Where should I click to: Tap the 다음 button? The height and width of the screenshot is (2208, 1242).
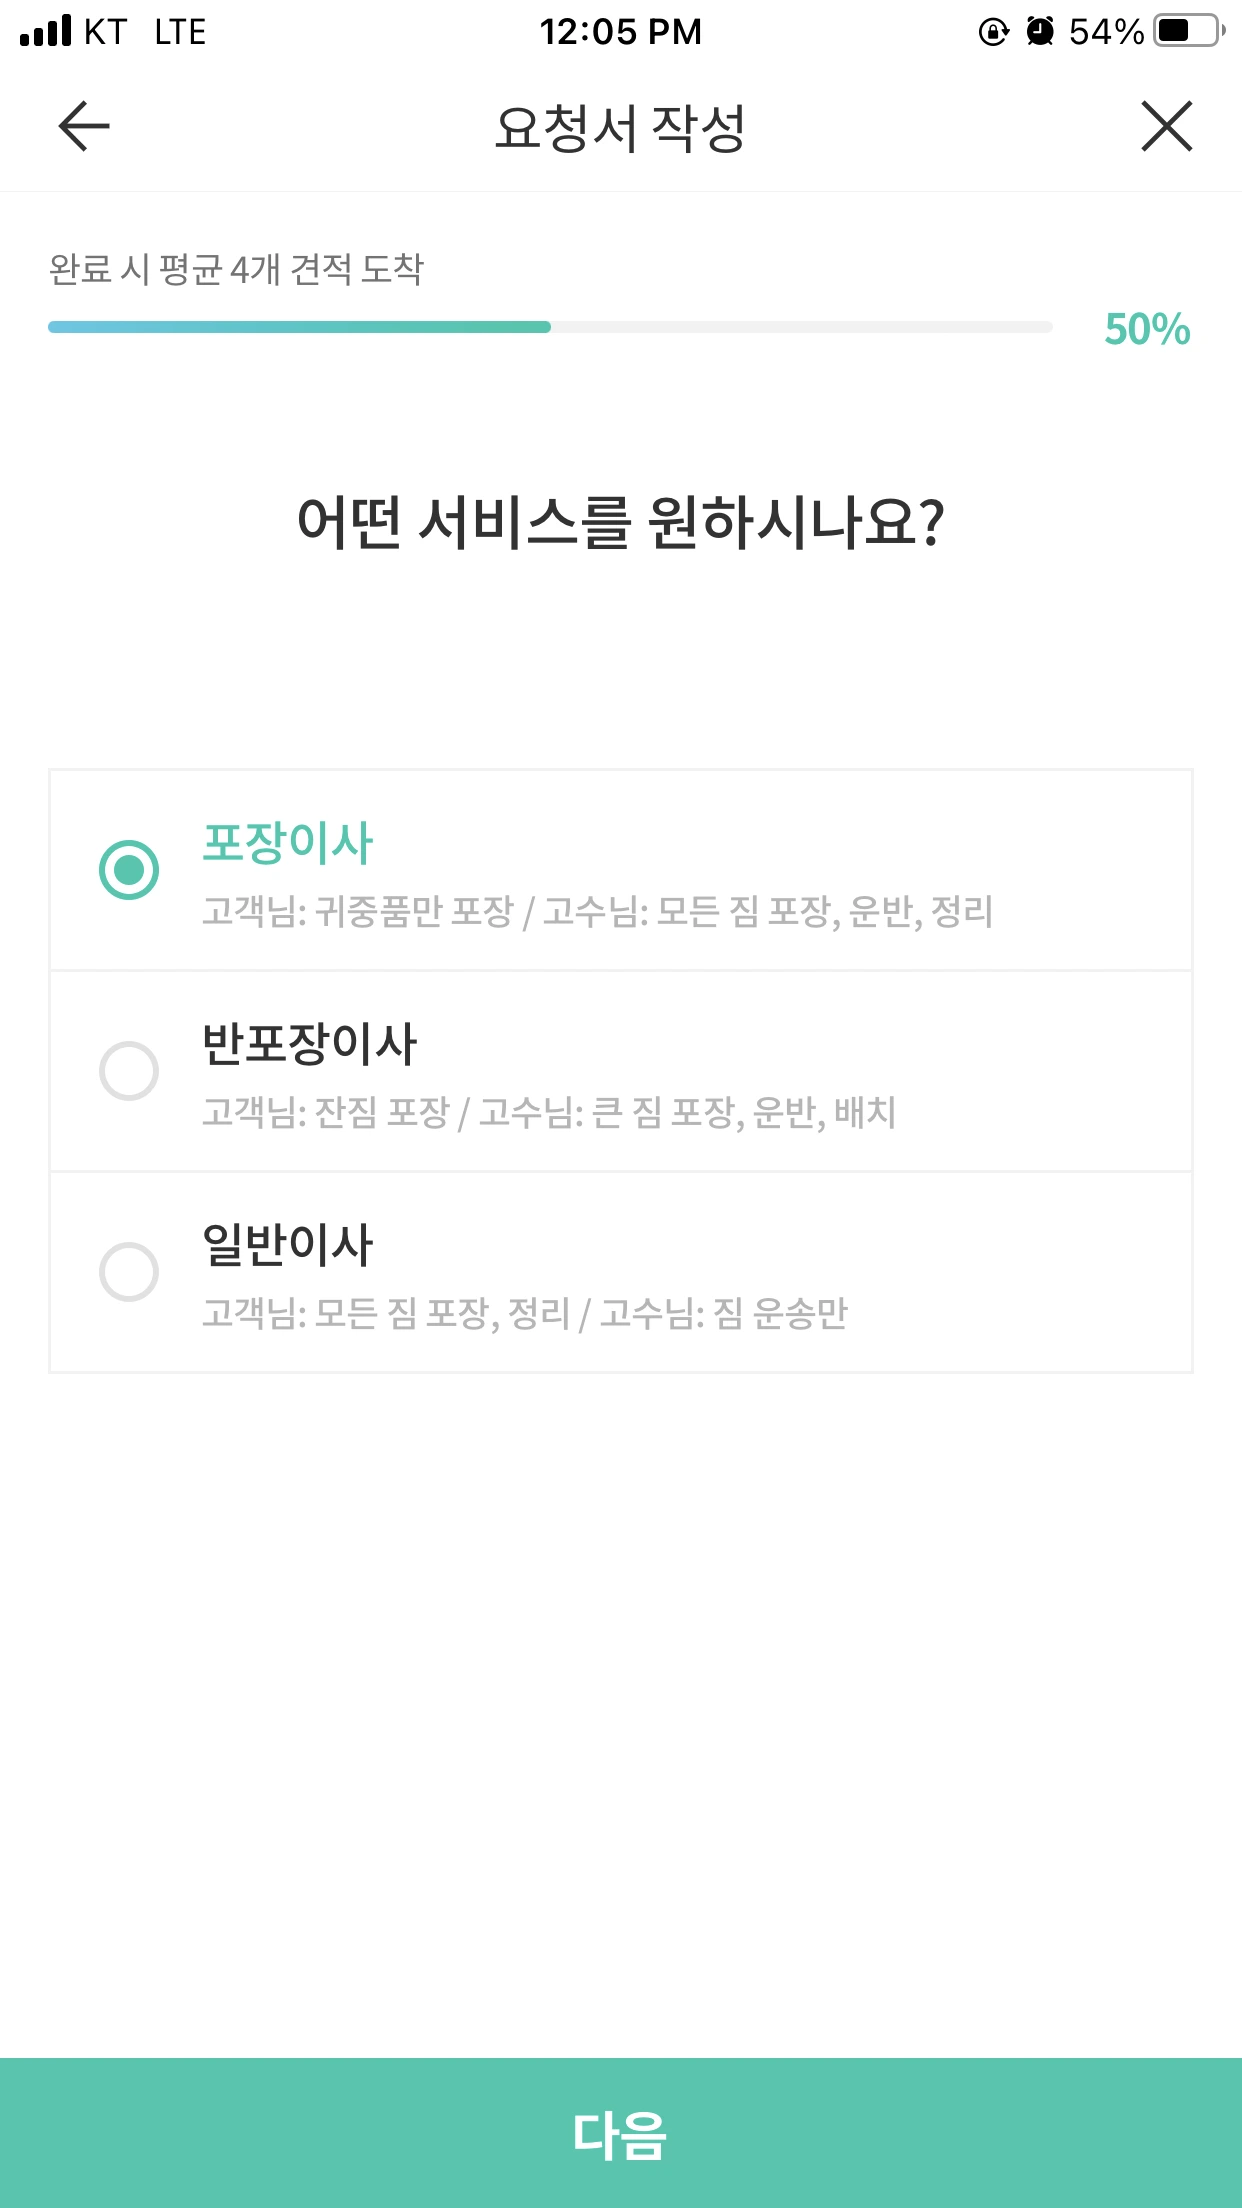coord(621,2133)
